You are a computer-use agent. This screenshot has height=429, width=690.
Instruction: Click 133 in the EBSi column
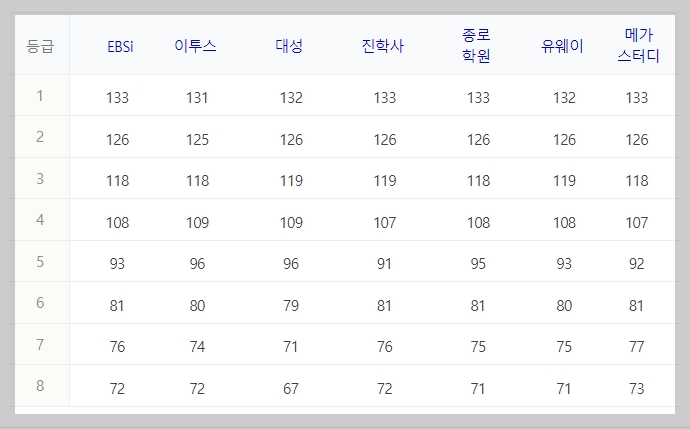117,98
